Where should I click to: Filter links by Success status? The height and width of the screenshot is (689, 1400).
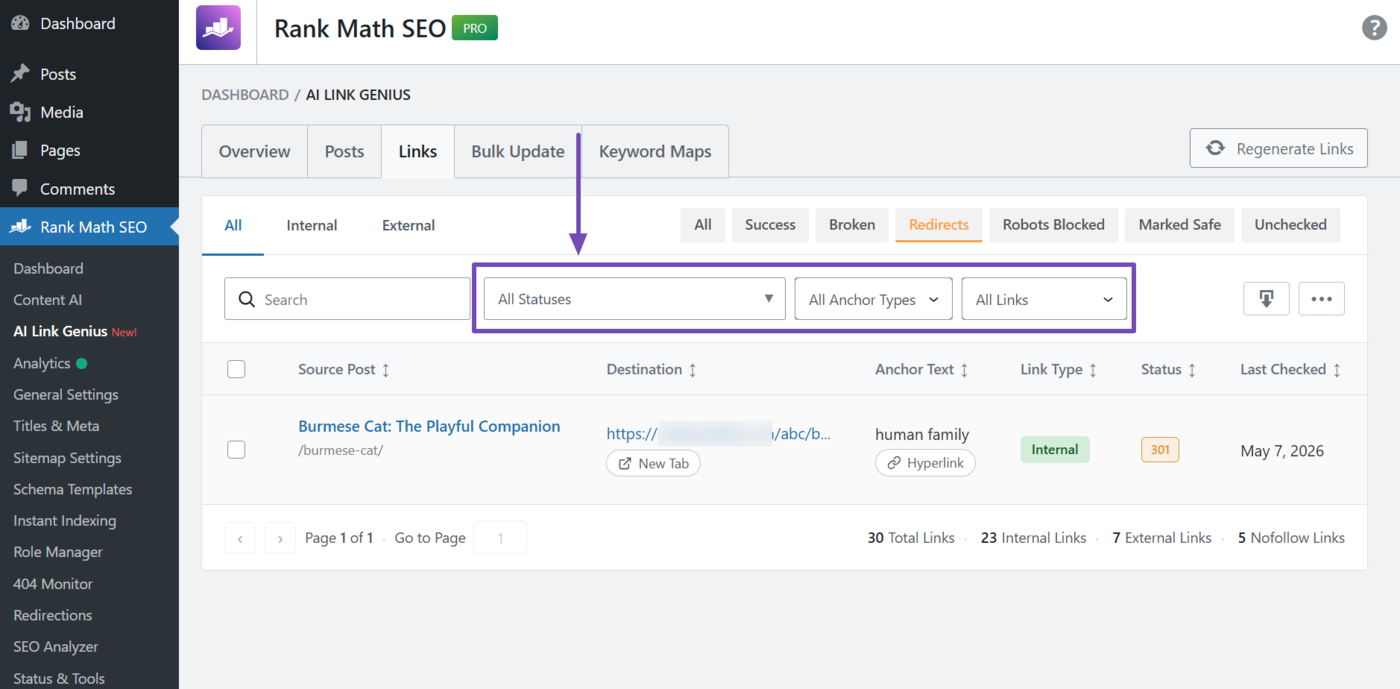click(x=770, y=225)
